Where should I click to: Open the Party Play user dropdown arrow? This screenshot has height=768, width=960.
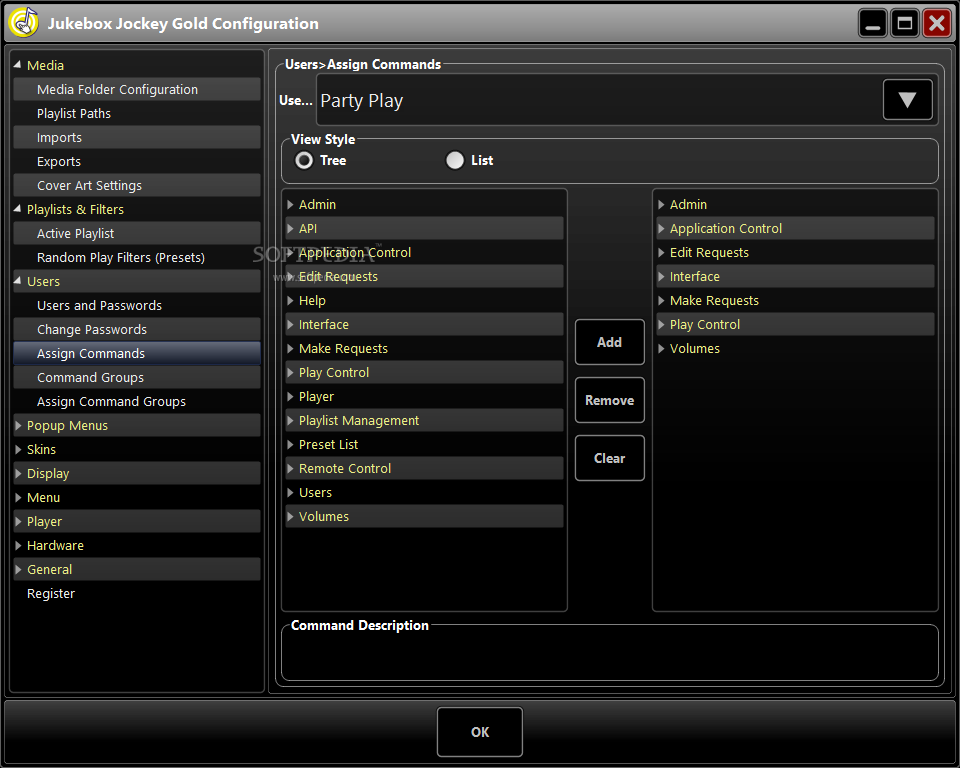(907, 100)
